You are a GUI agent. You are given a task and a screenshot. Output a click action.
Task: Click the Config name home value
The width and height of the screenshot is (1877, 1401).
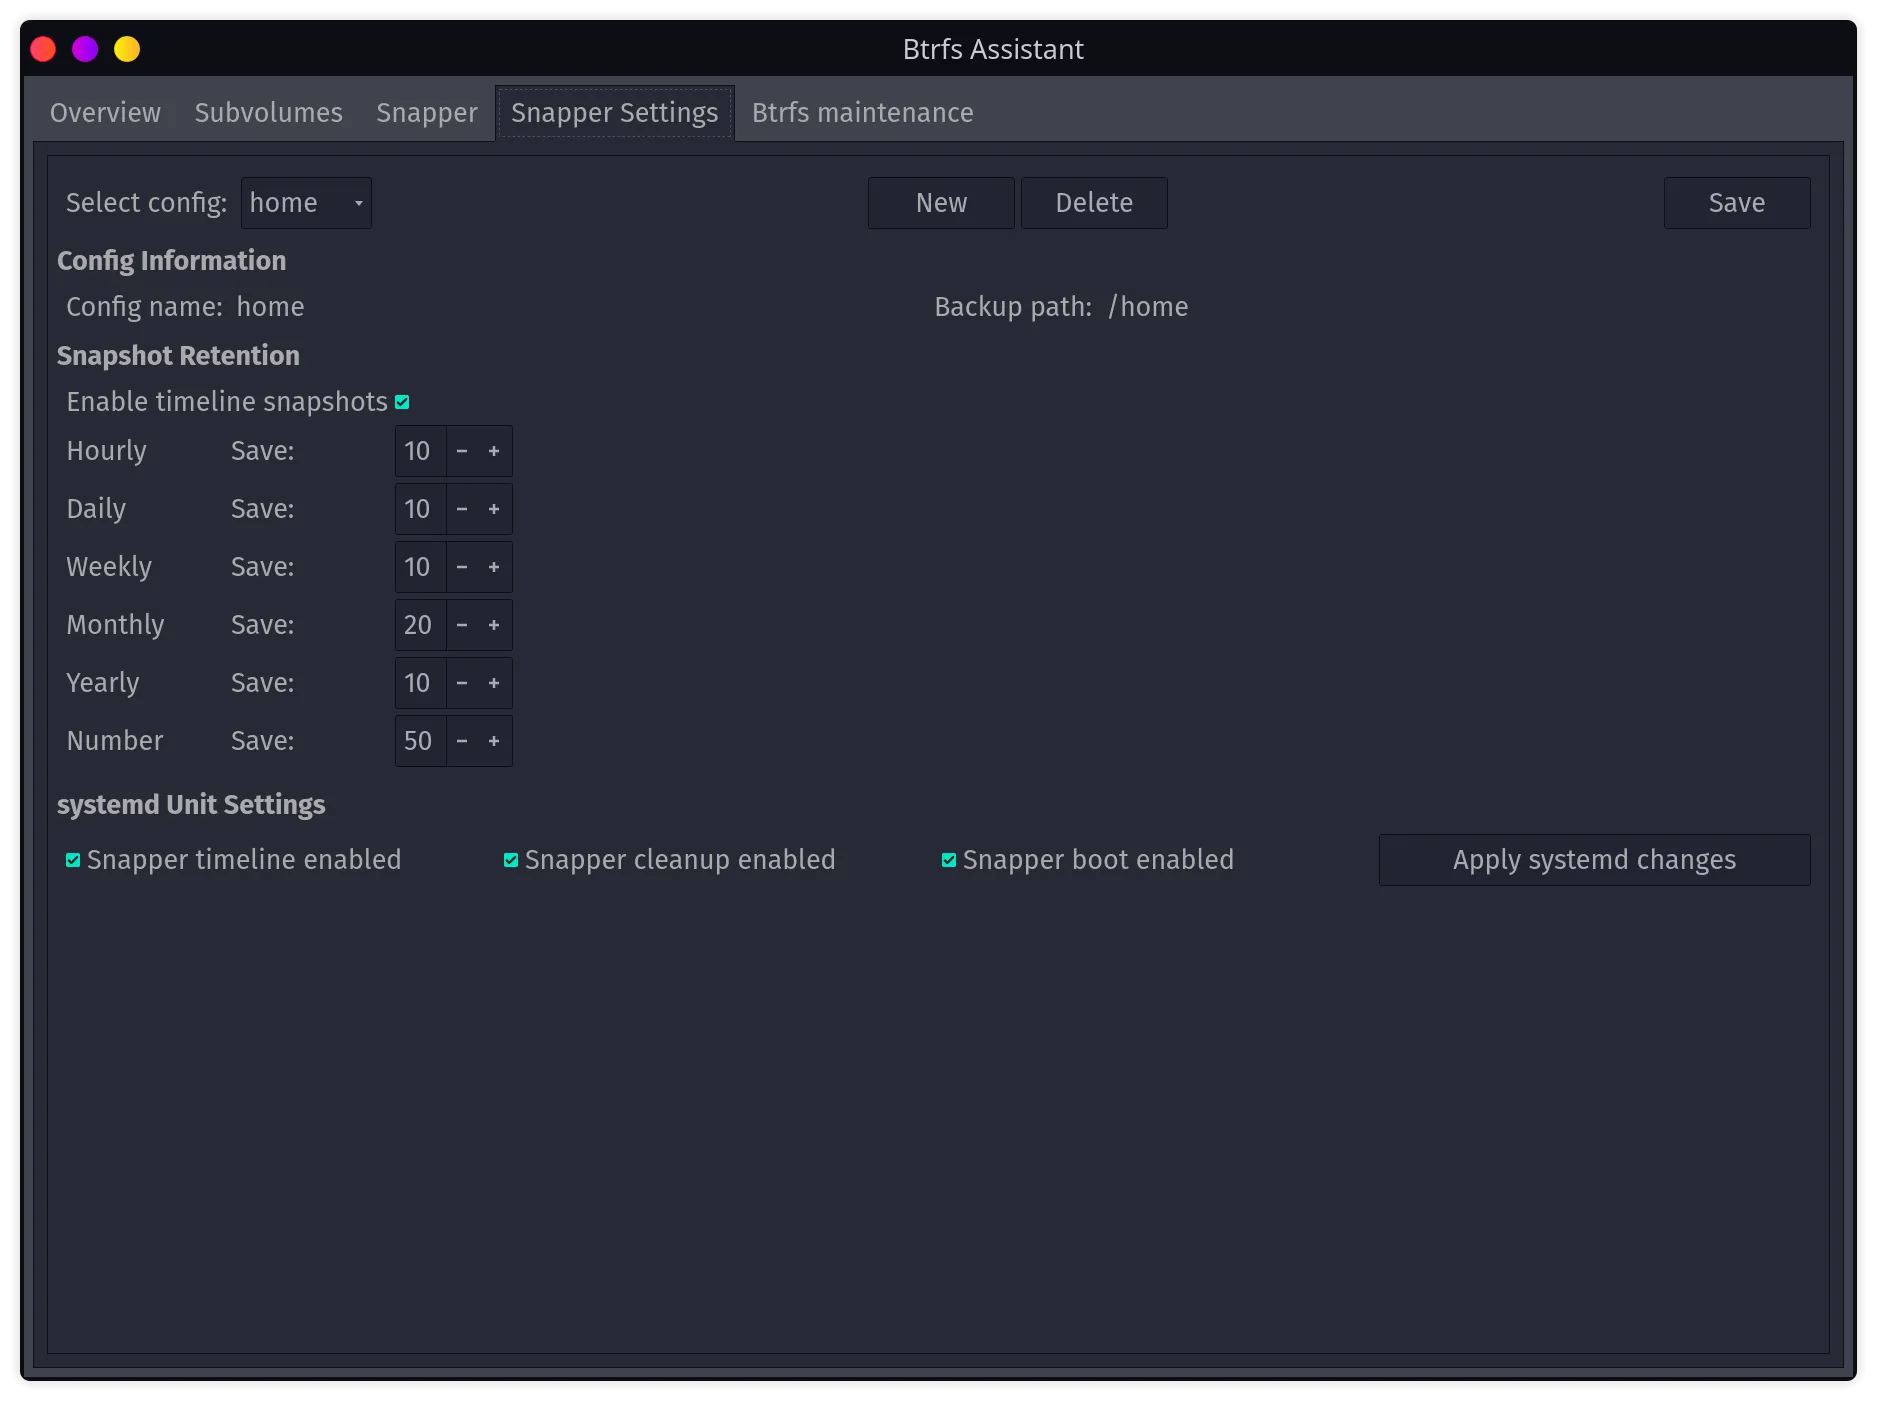coord(270,307)
